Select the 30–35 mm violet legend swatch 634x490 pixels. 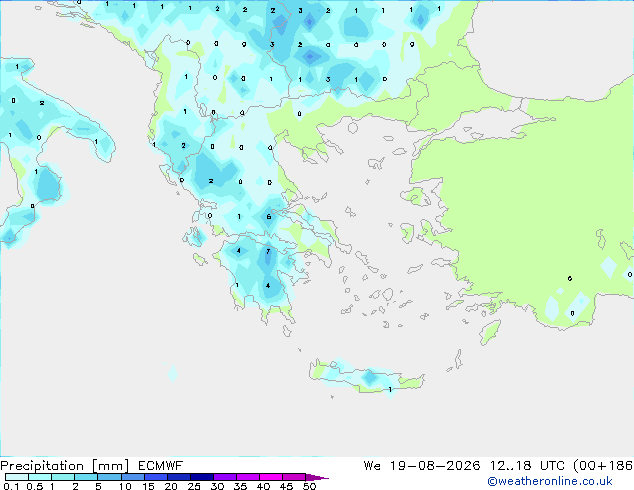225,477
